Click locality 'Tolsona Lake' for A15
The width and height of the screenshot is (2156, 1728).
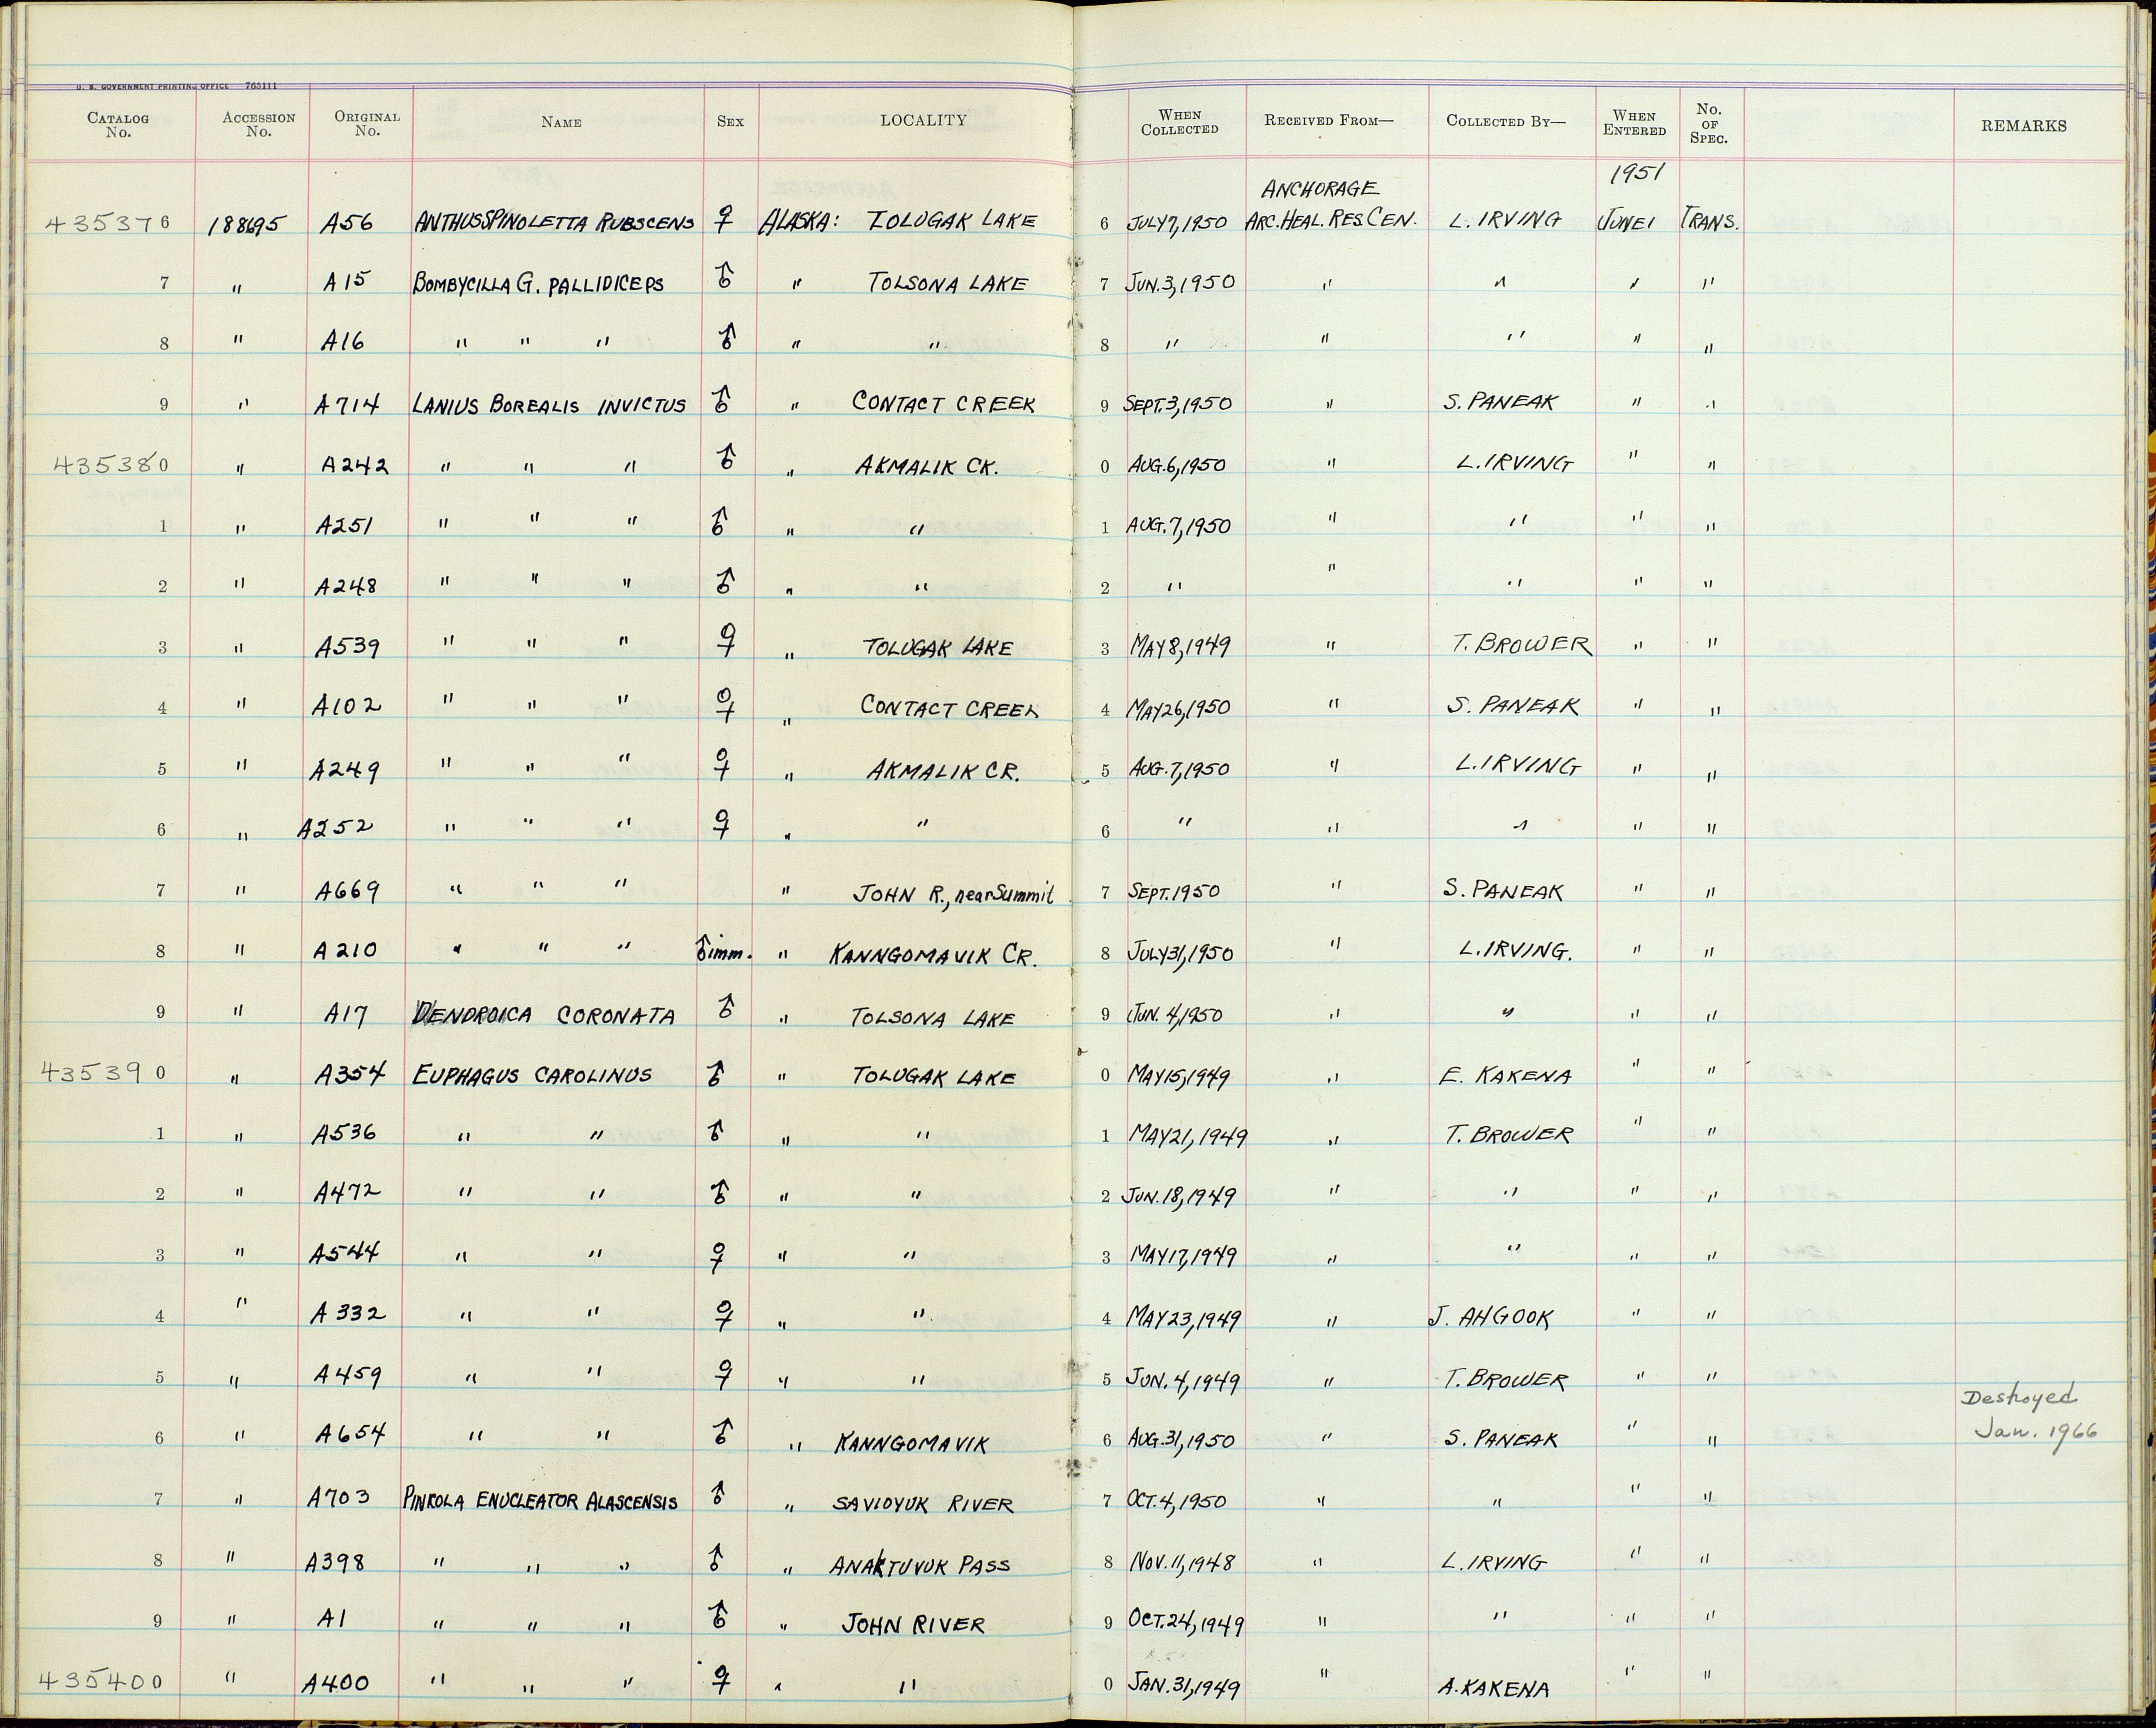click(948, 282)
